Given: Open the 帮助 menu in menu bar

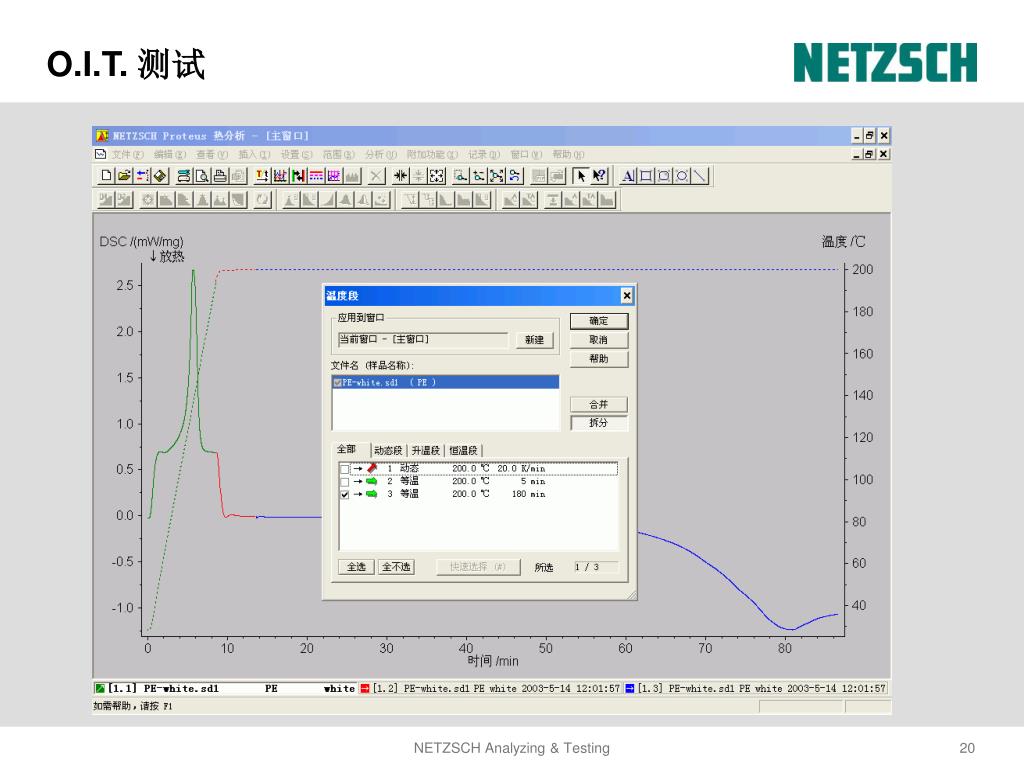Looking at the screenshot, I should click(x=568, y=154).
